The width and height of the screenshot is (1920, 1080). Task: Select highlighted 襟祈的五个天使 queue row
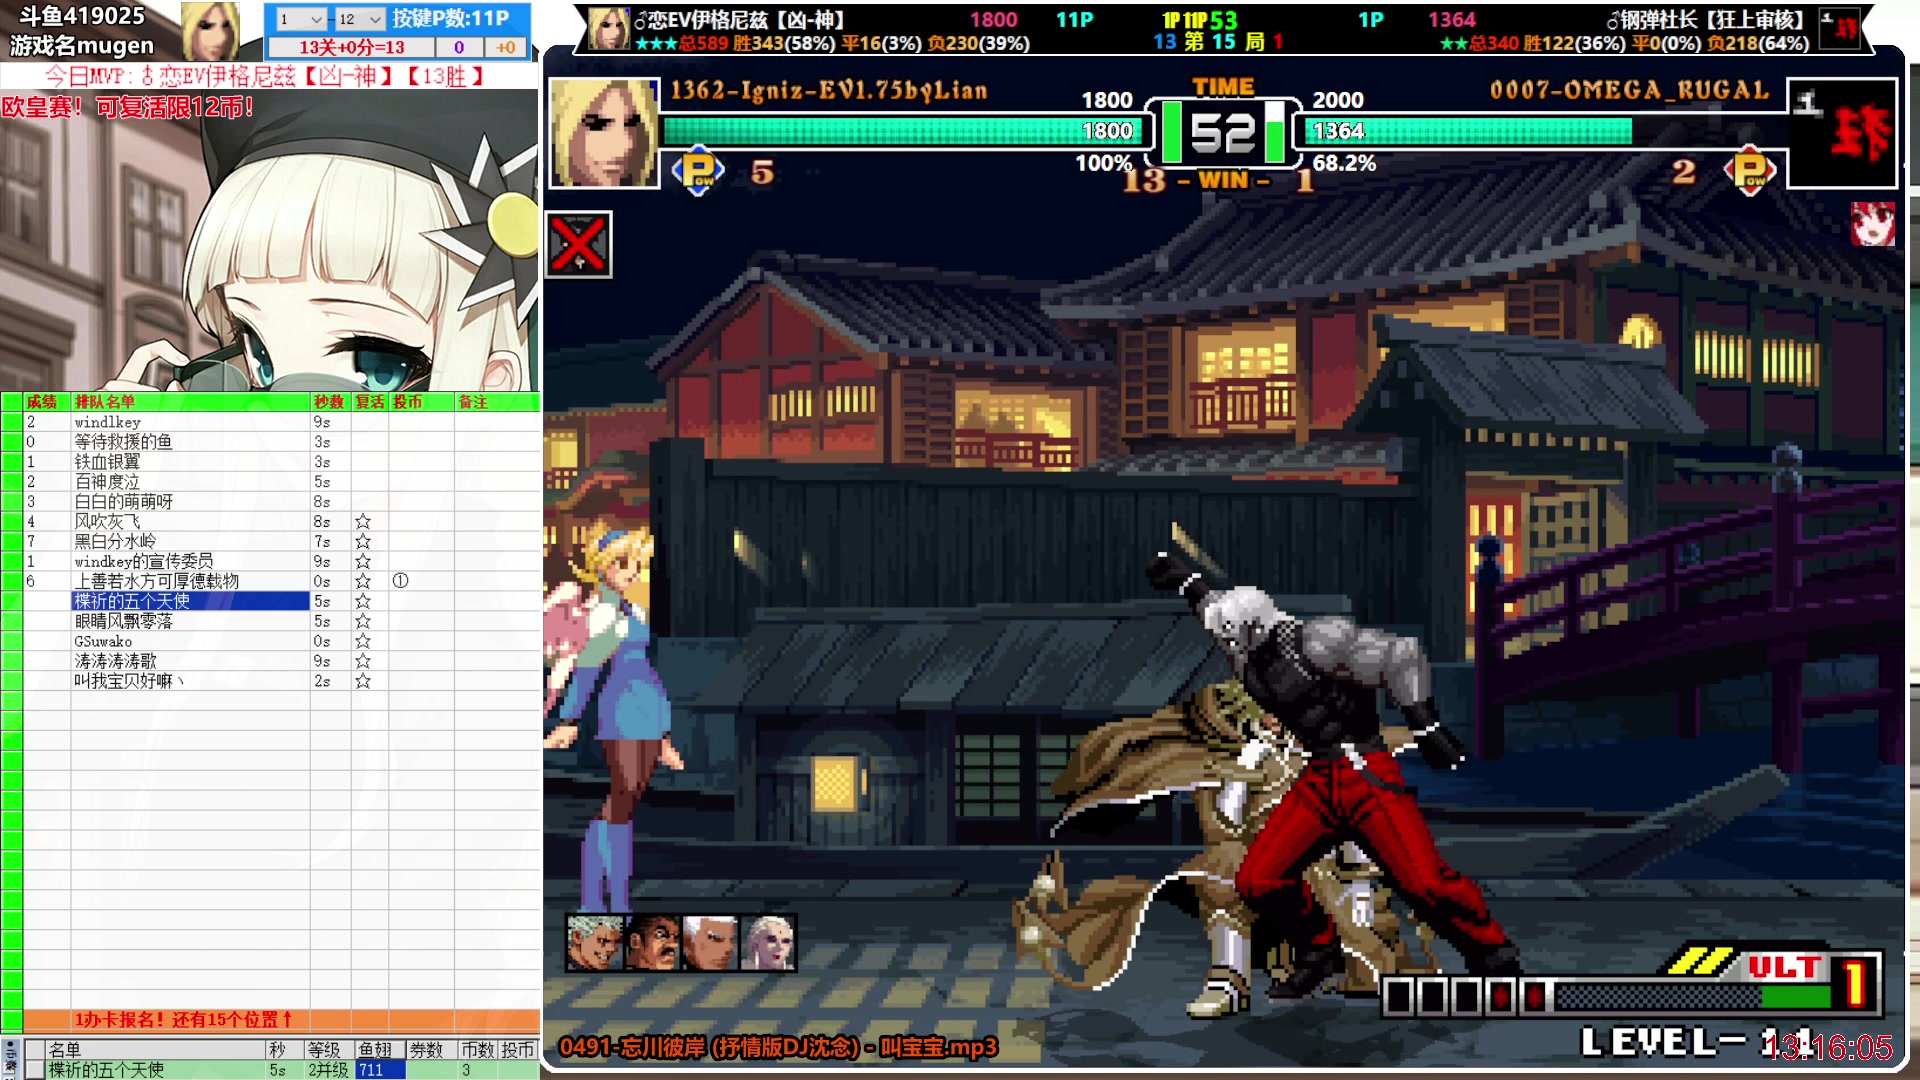tap(190, 601)
